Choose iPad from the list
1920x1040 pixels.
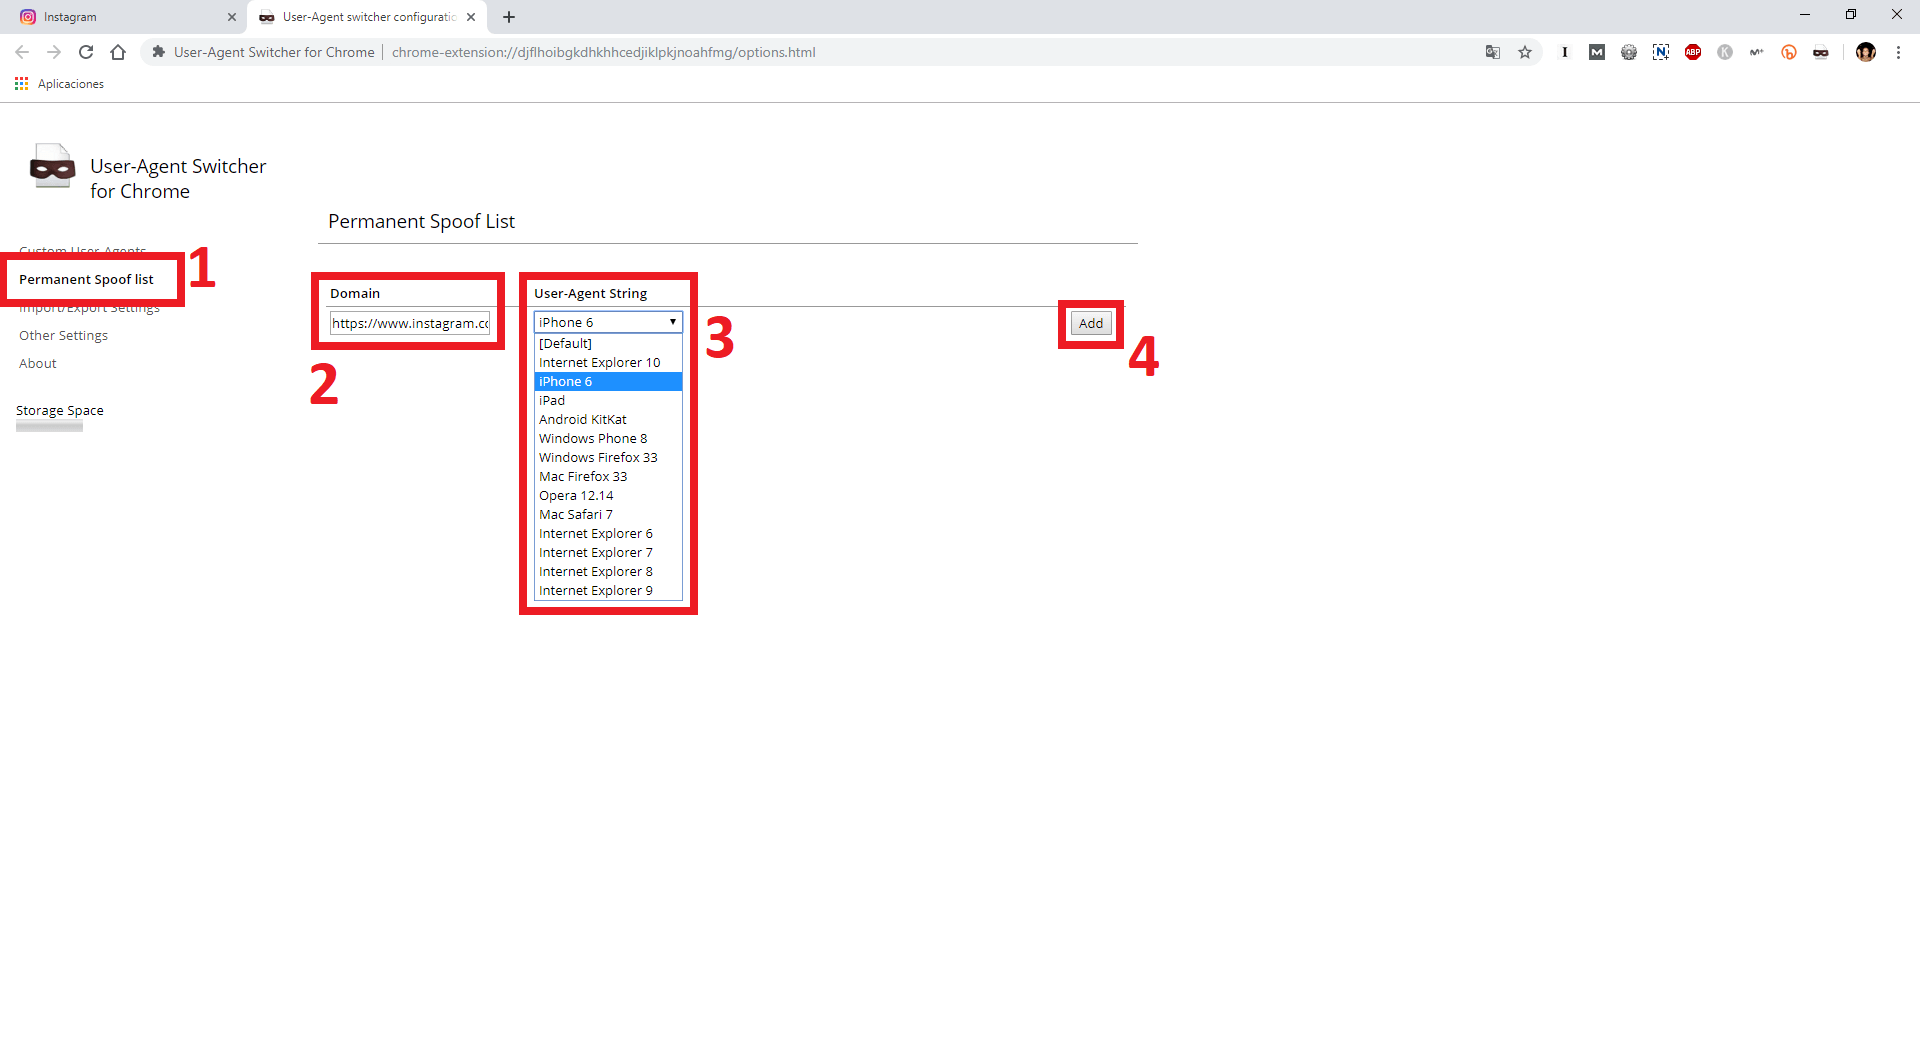608,400
